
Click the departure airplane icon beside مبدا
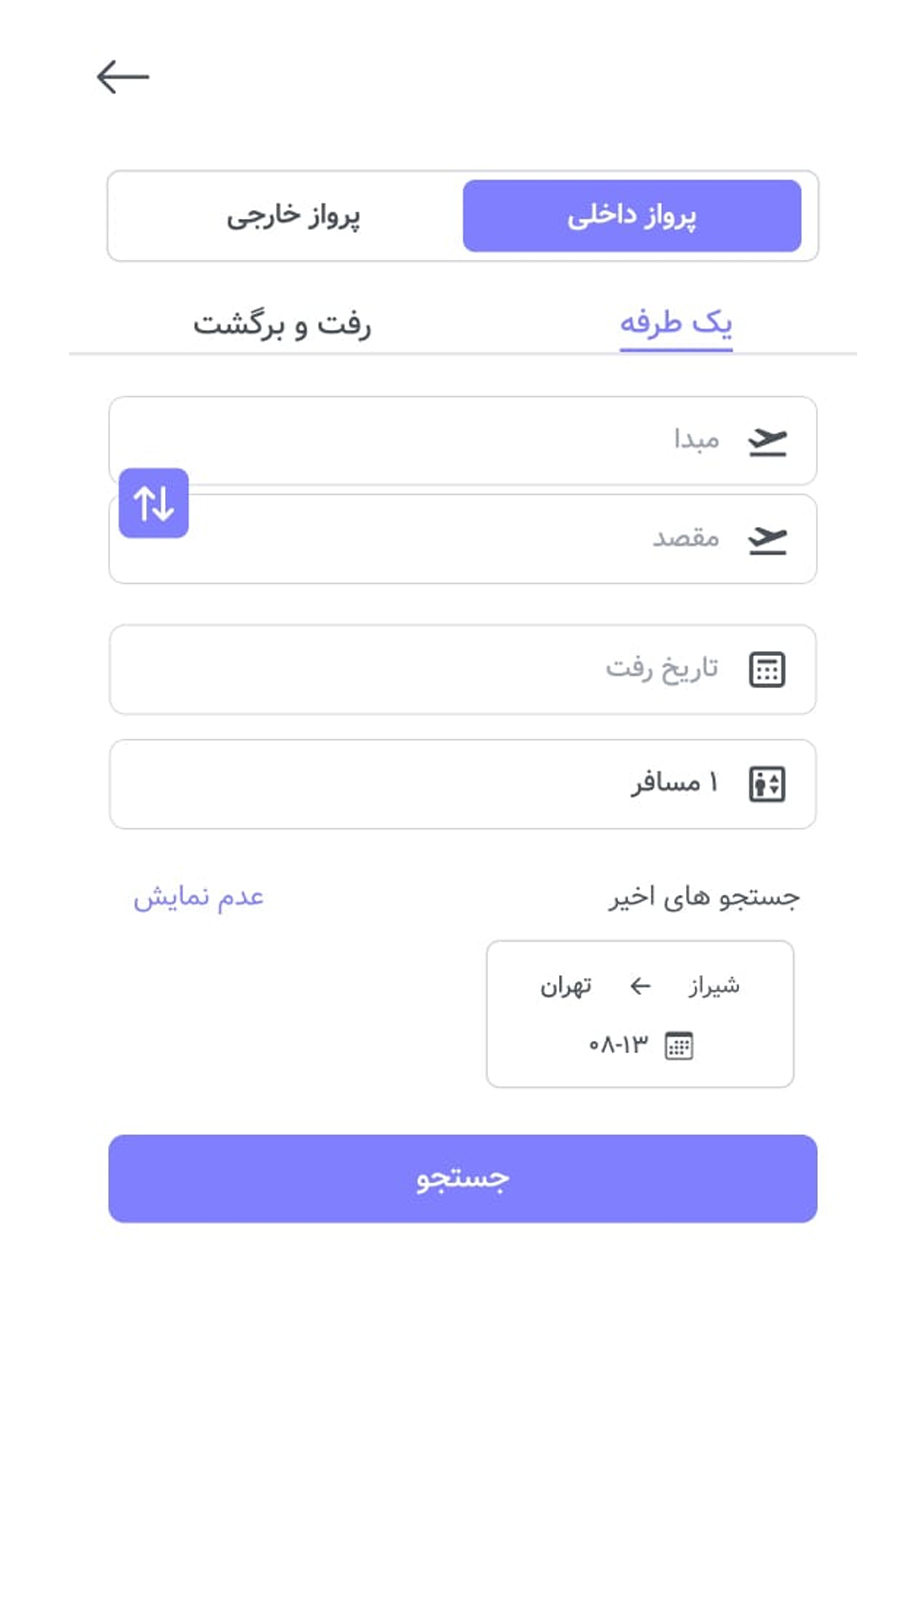(767, 441)
